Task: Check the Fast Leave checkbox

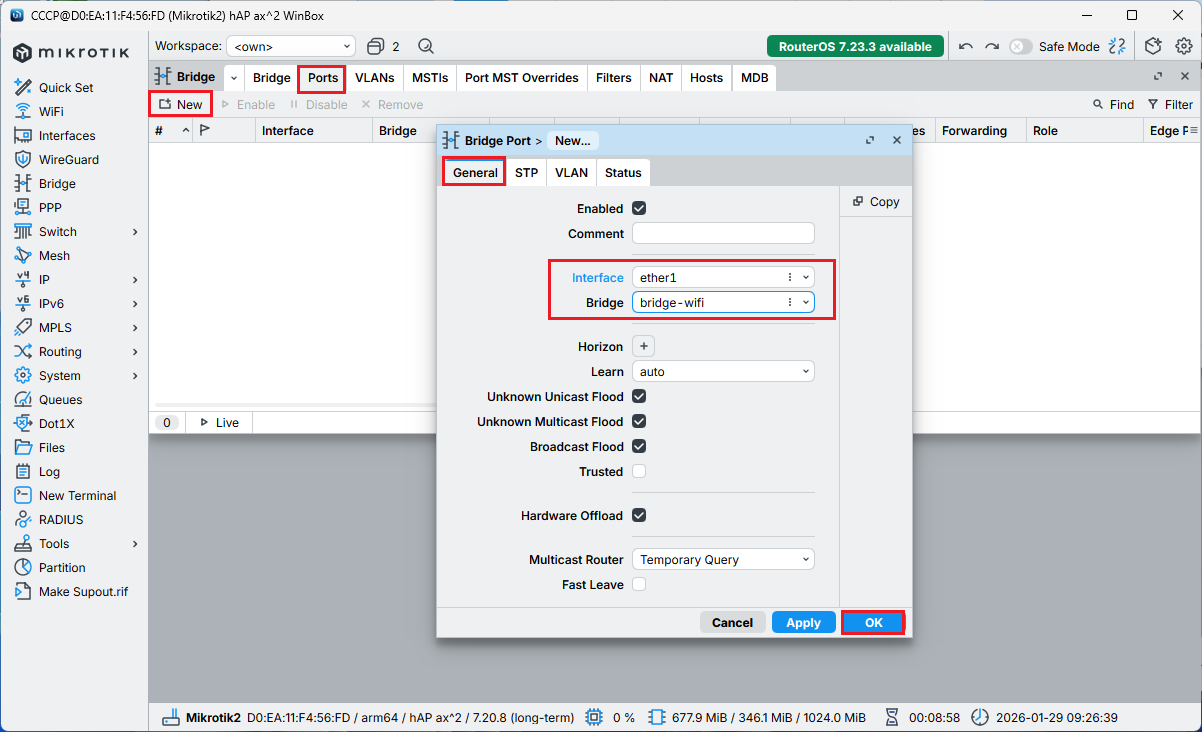Action: point(639,585)
